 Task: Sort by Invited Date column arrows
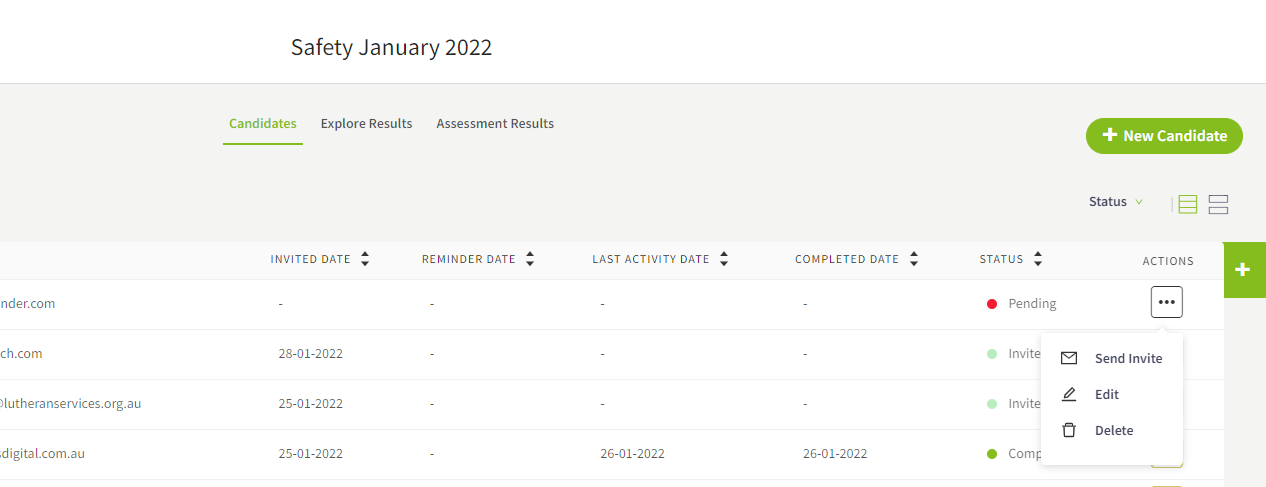point(365,259)
